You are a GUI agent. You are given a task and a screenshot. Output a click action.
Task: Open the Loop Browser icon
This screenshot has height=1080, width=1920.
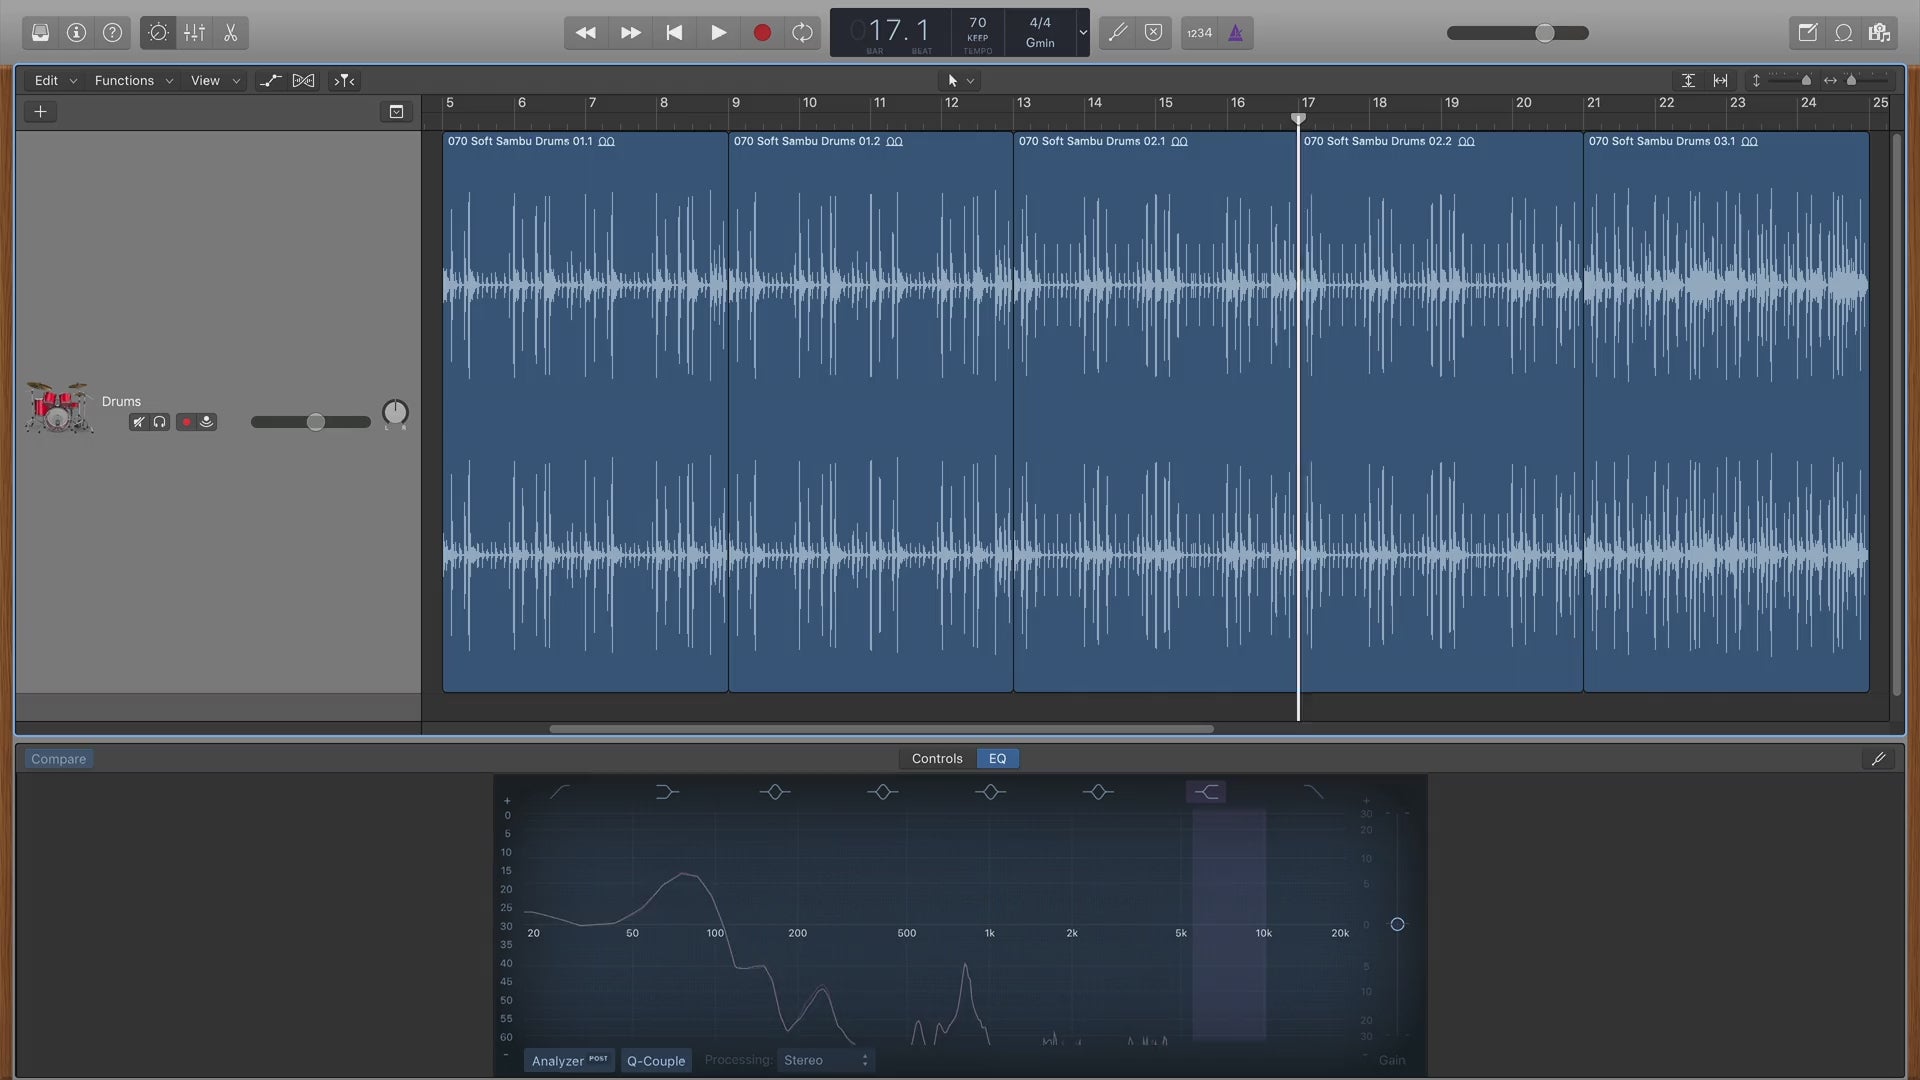point(1843,33)
